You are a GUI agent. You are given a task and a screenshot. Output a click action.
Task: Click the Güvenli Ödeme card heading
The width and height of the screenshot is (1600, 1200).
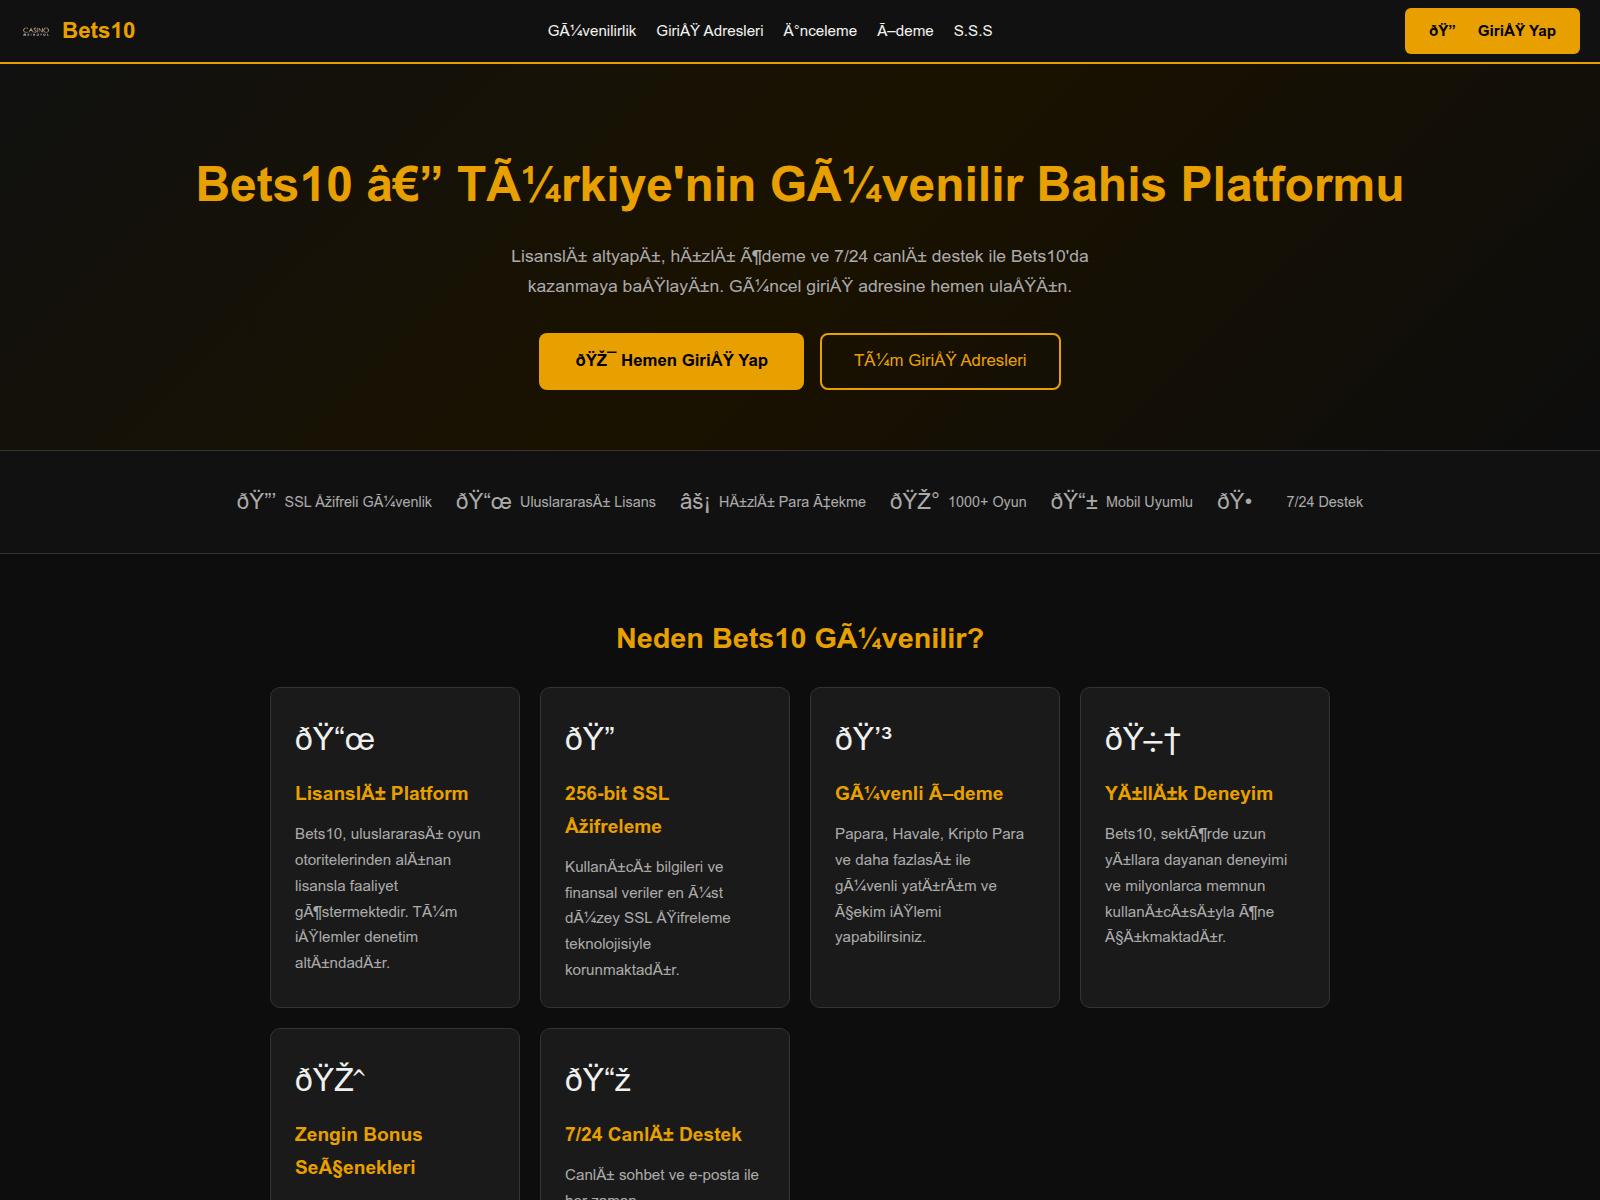919,794
